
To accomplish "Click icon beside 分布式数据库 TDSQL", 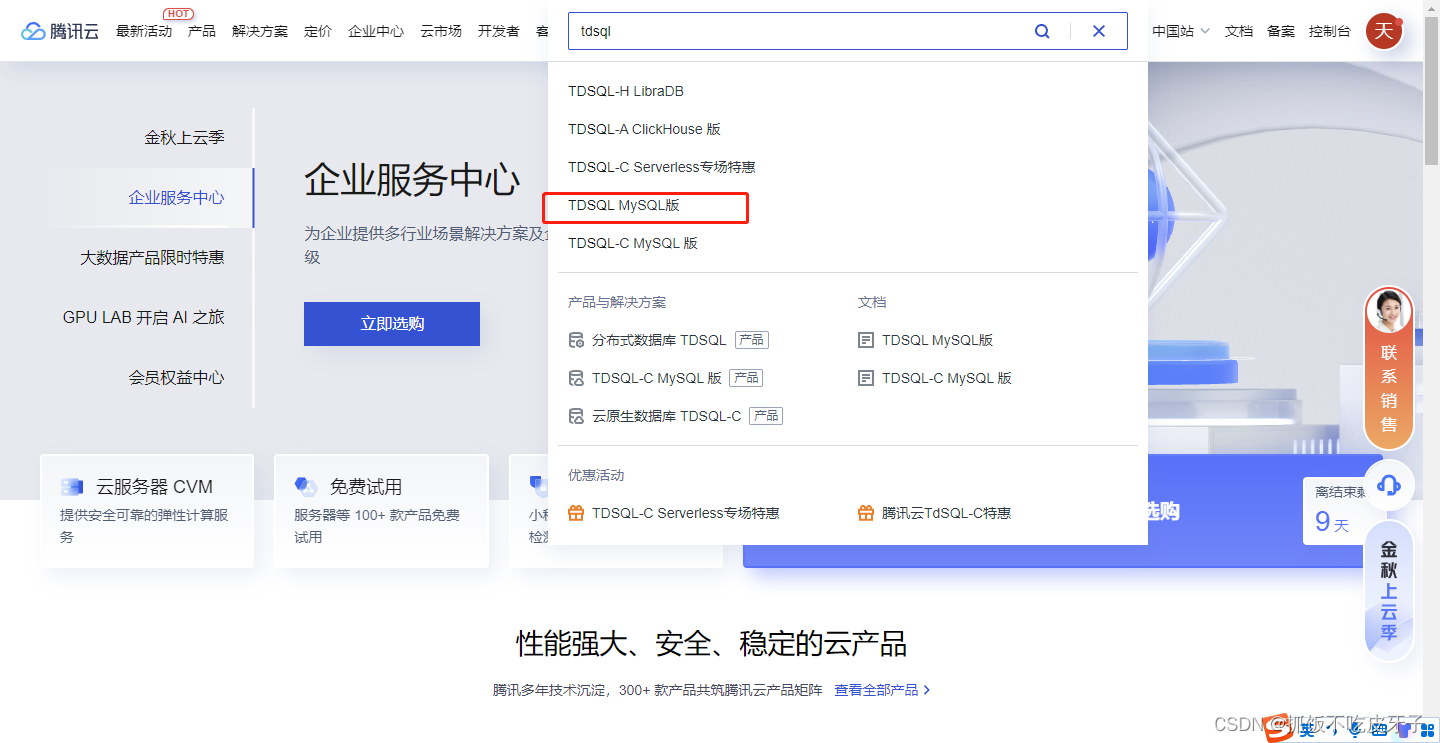I will pos(576,340).
